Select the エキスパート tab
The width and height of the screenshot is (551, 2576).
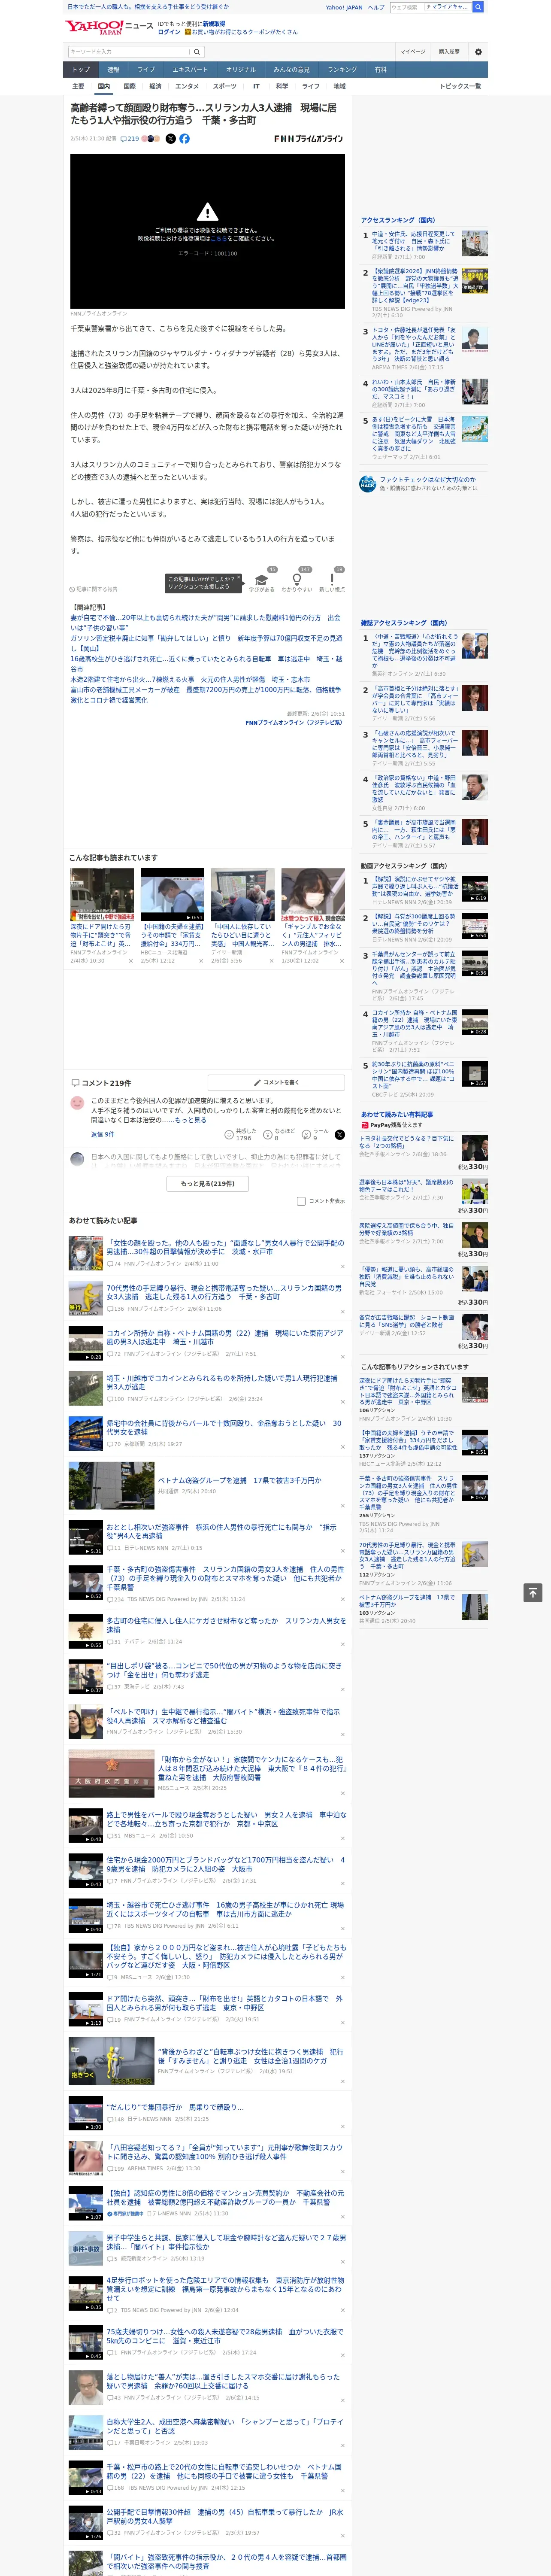coord(190,70)
